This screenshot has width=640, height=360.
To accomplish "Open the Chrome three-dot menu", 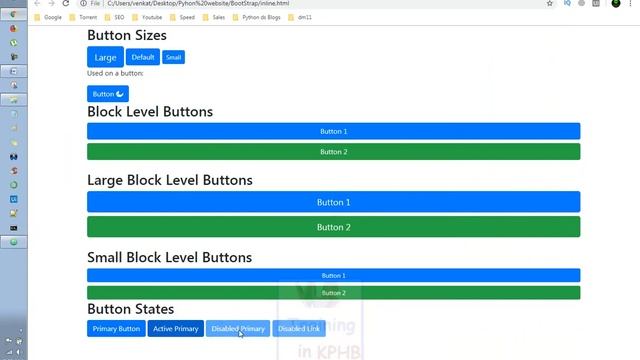I will tap(630, 3).
